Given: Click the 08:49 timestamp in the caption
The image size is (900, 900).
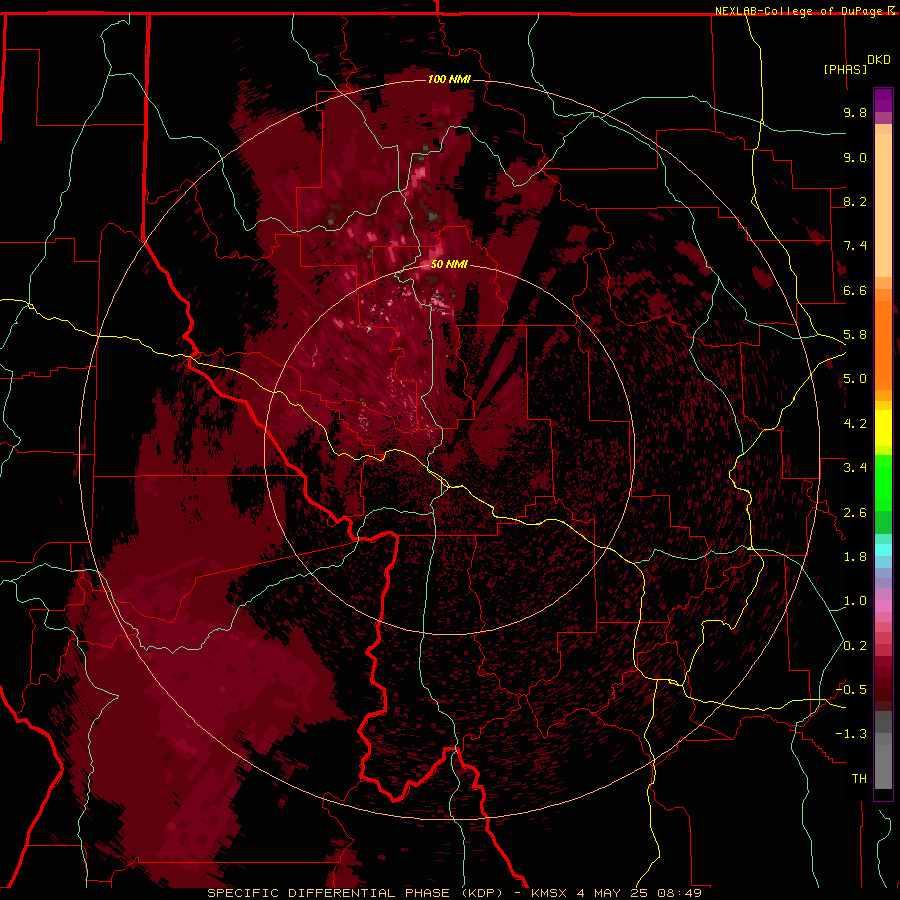Looking at the screenshot, I should coord(679,893).
